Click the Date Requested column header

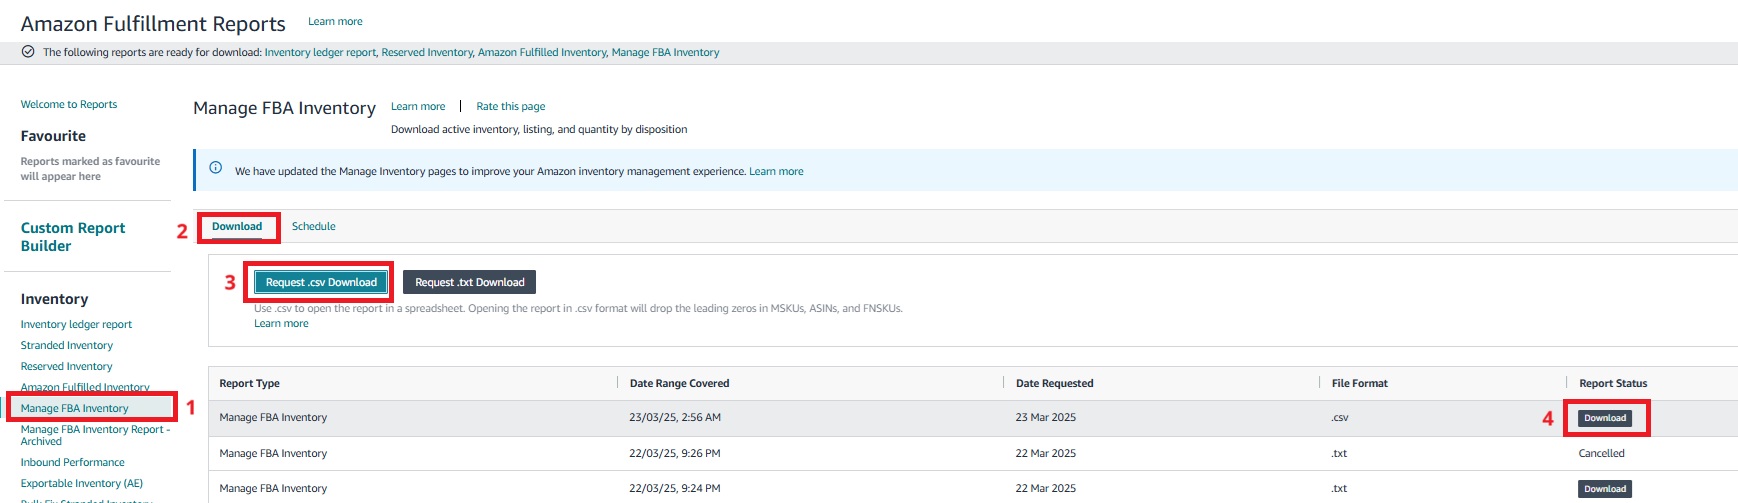(x=1055, y=384)
